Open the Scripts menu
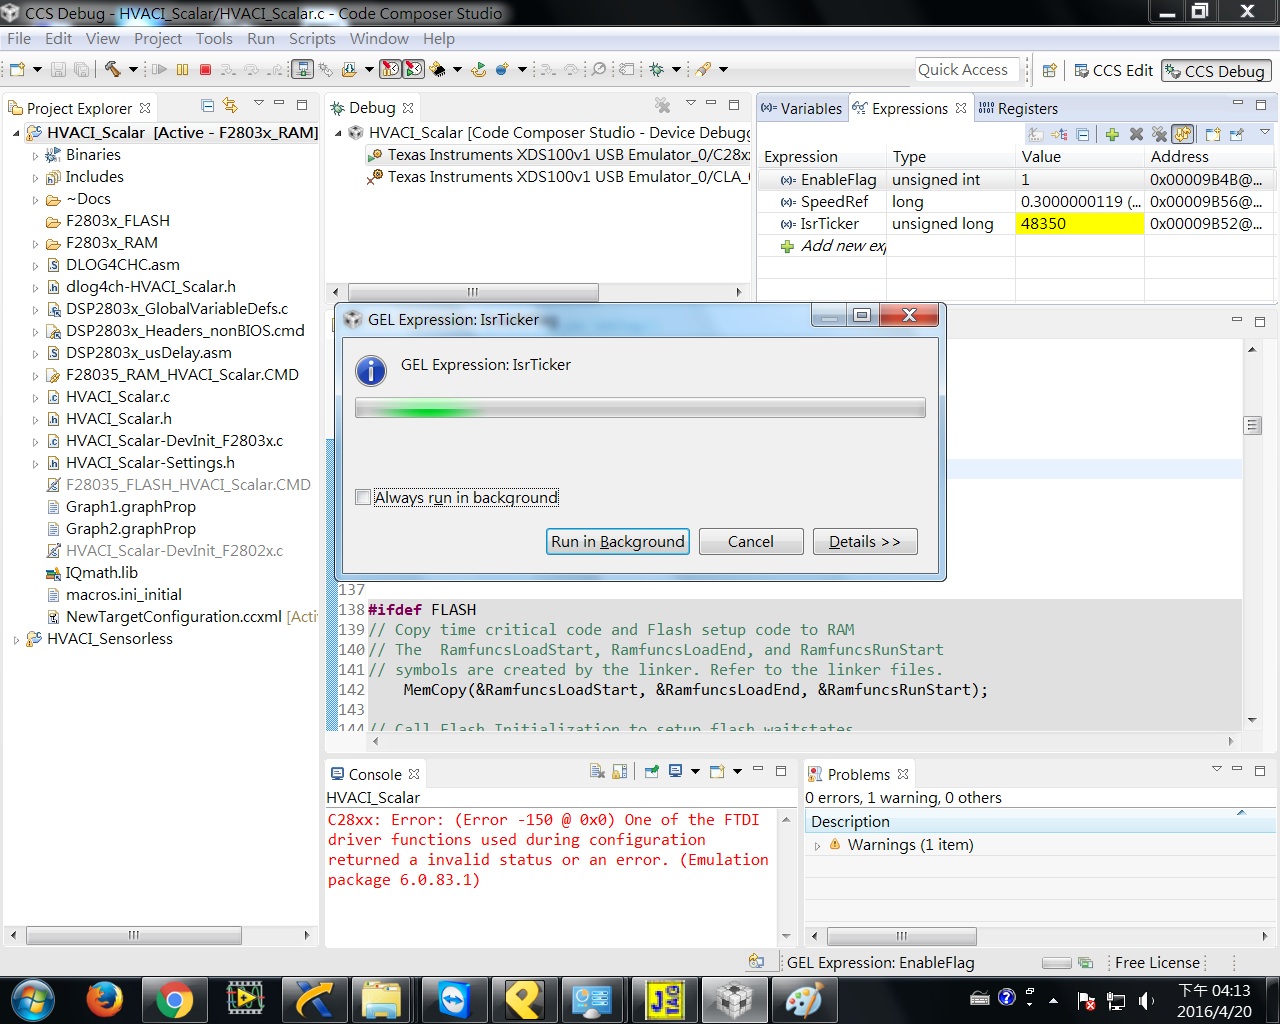The height and width of the screenshot is (1024, 1280). point(312,39)
